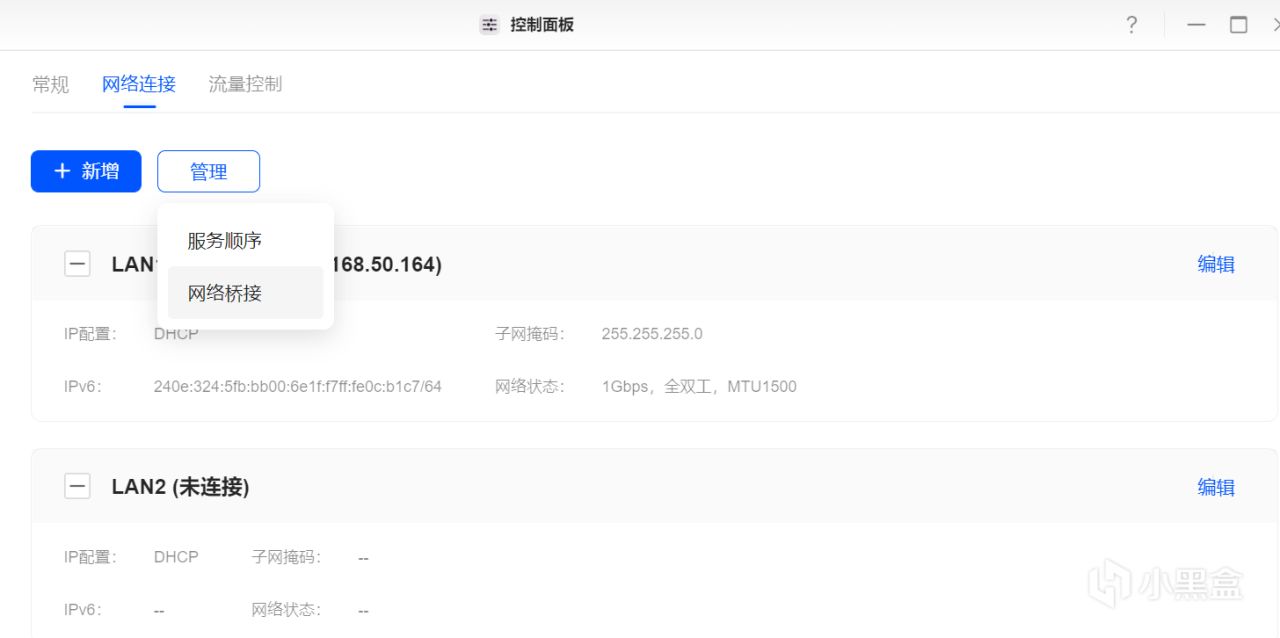Toggle the 管理 dropdown button
Screen dimensions: 1280x638
click(x=208, y=171)
